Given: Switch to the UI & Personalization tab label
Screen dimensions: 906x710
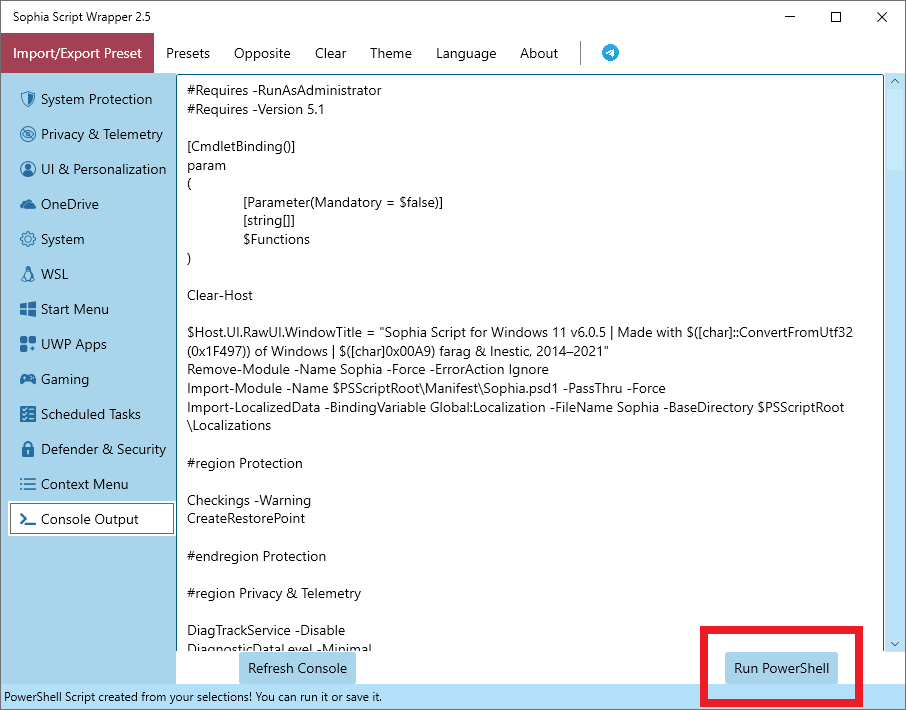Looking at the screenshot, I should [103, 169].
